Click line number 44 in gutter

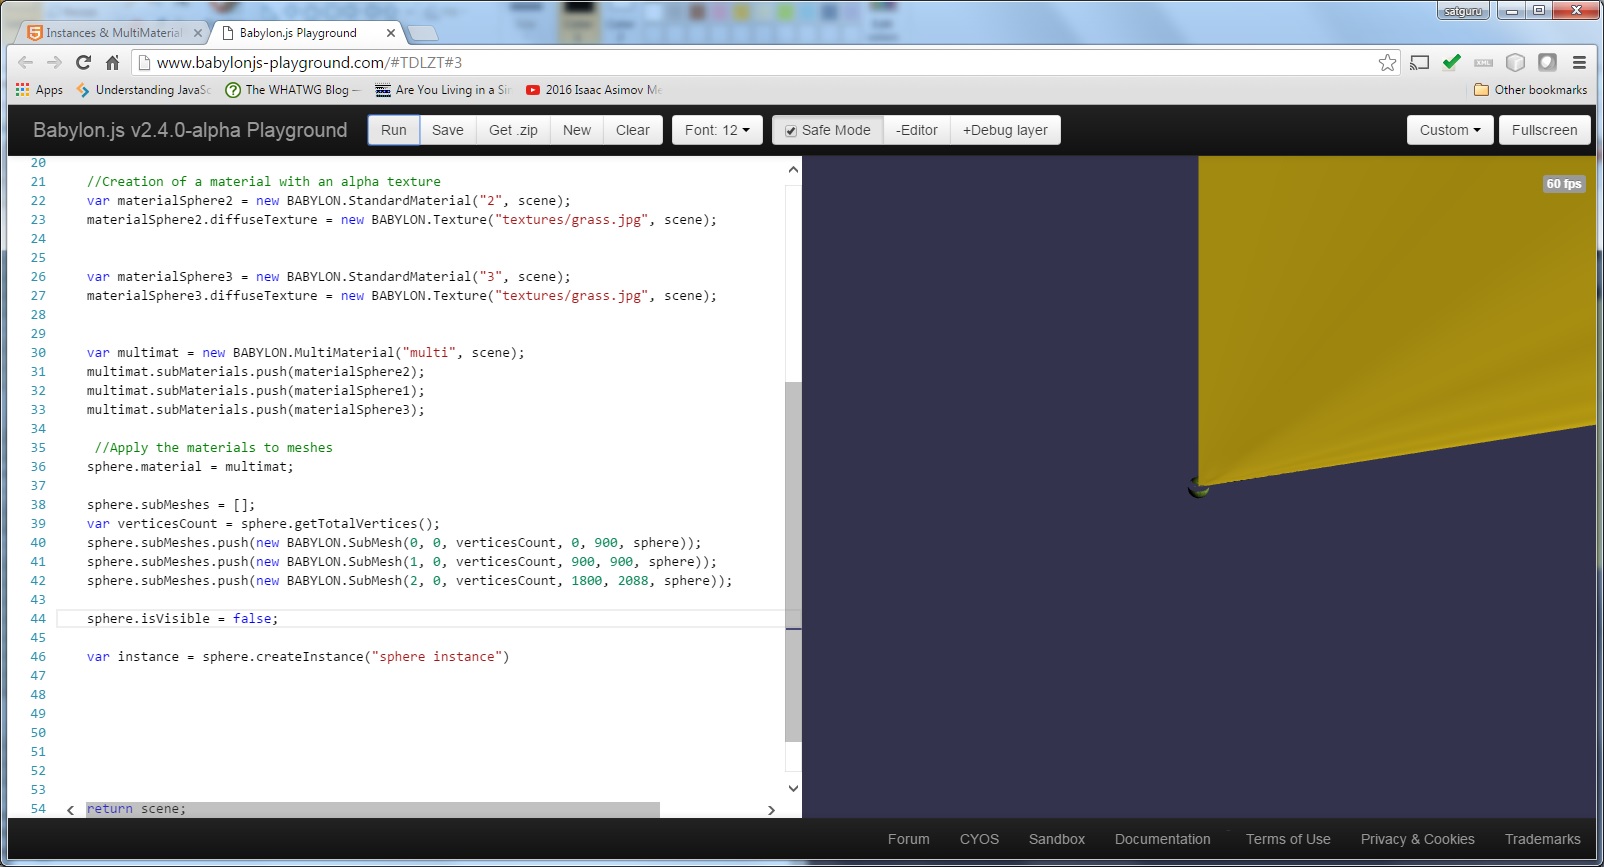[x=38, y=619]
